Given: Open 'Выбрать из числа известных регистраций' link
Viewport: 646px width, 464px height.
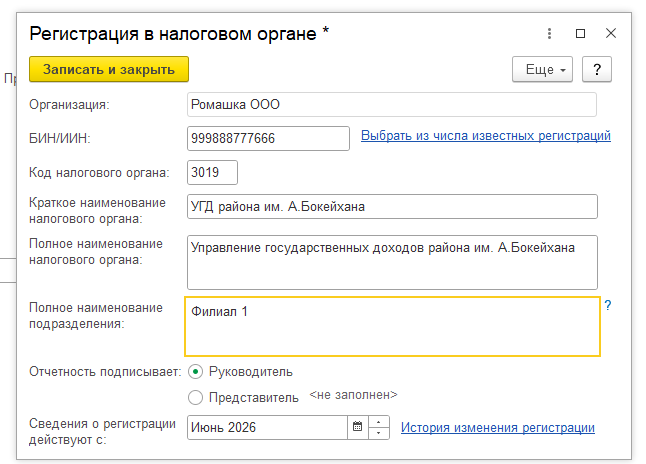Looking at the screenshot, I should click(x=486, y=136).
